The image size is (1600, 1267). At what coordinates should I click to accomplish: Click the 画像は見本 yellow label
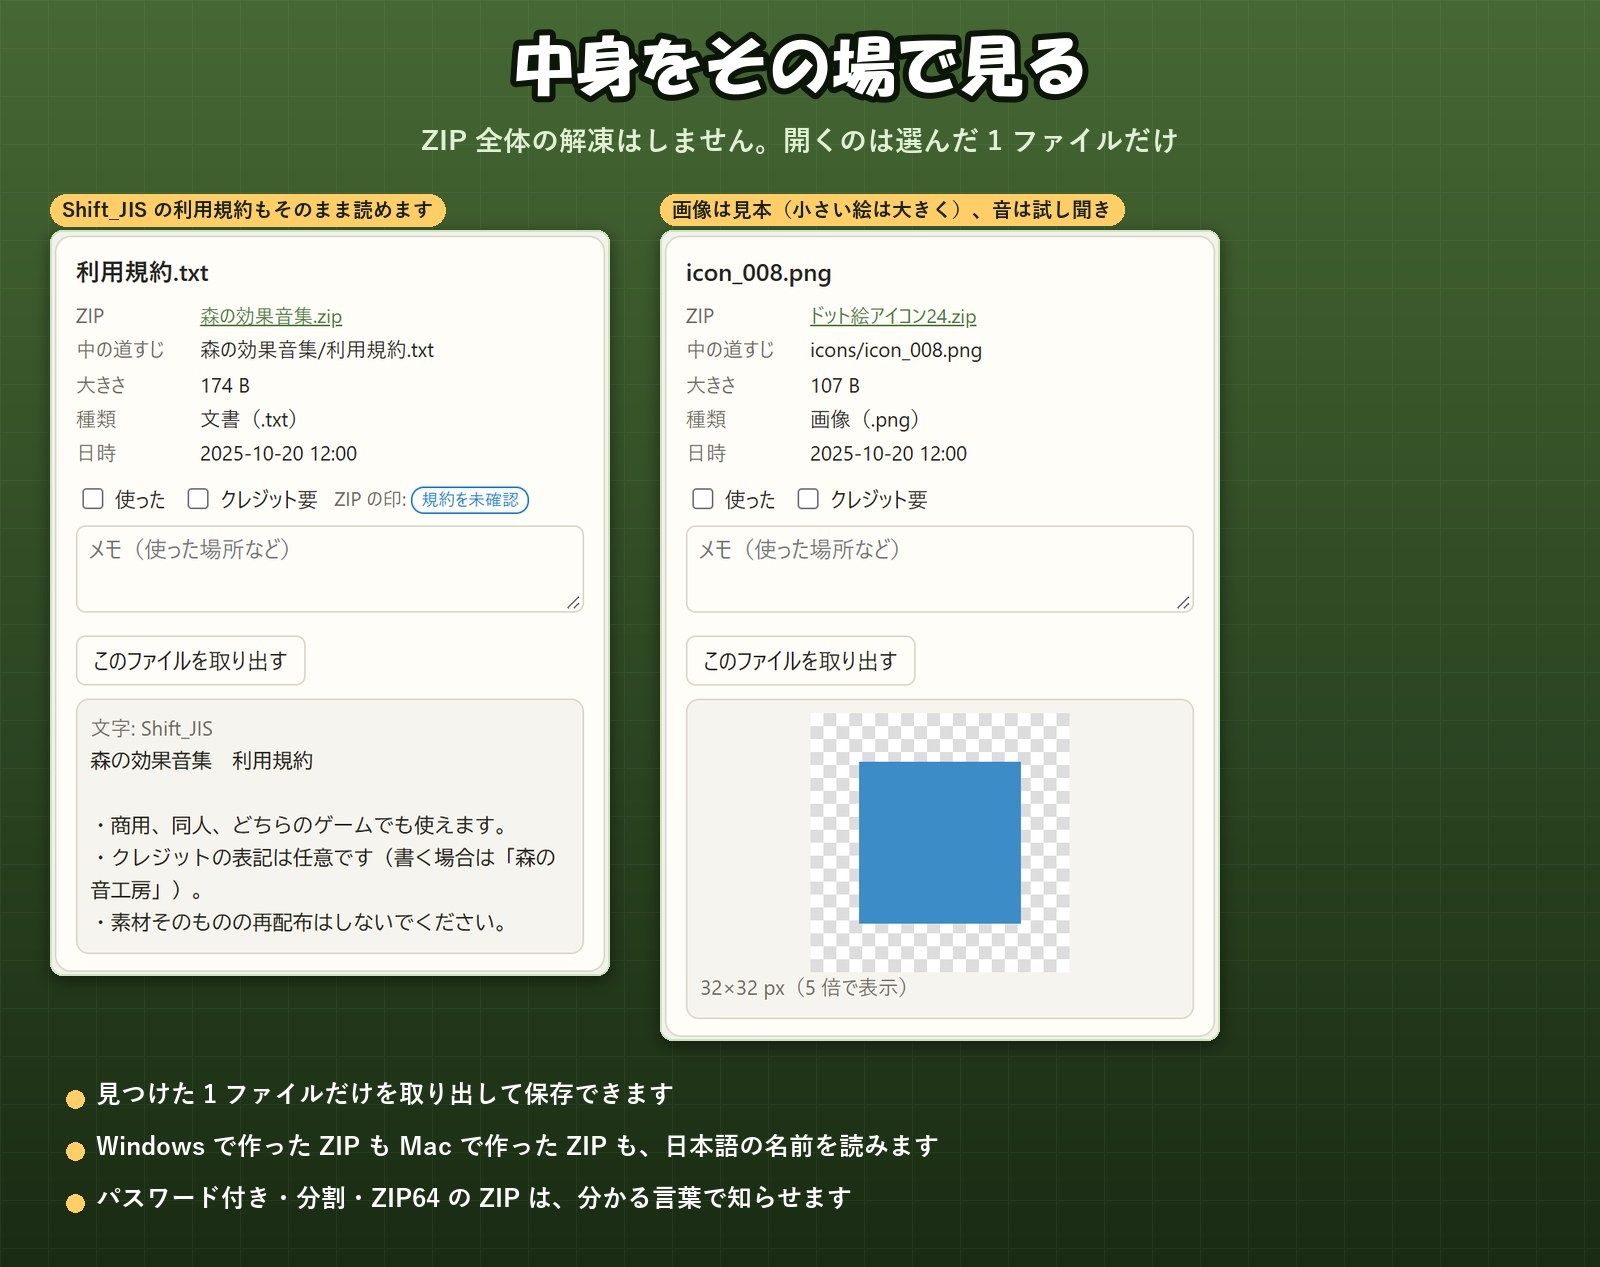tap(892, 210)
